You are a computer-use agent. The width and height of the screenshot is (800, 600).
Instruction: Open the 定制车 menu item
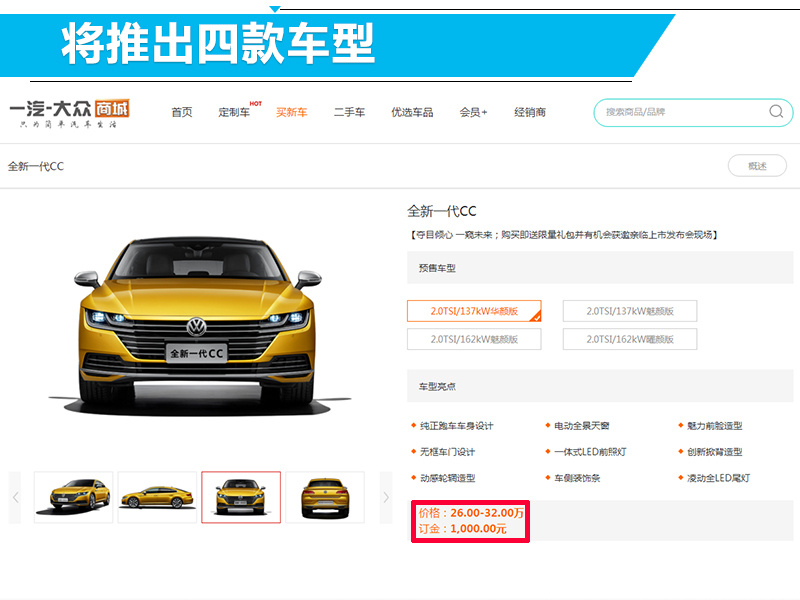[x=234, y=112]
